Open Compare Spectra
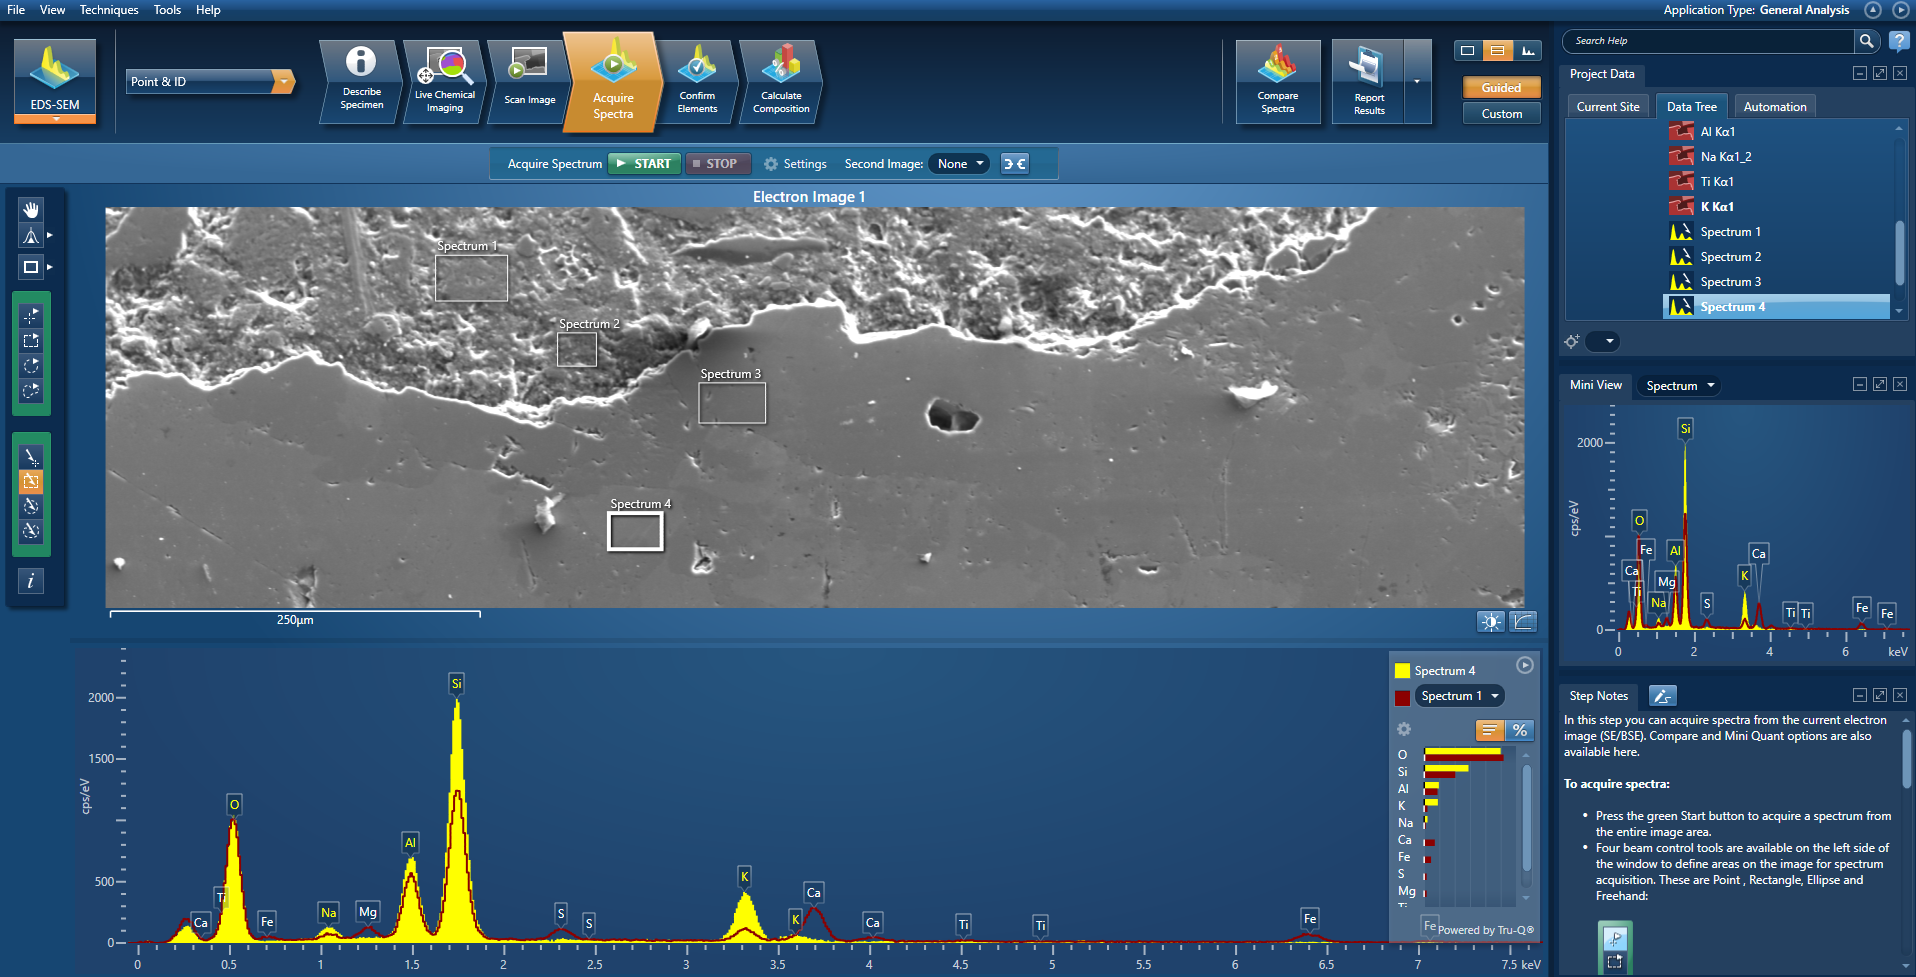Screen dimensions: 1916x977 [x=1278, y=81]
